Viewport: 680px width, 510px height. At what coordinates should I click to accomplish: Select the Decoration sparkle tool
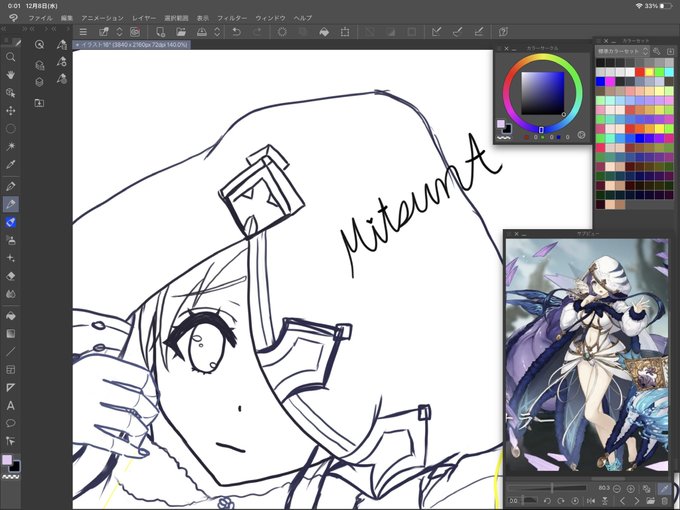[10, 258]
